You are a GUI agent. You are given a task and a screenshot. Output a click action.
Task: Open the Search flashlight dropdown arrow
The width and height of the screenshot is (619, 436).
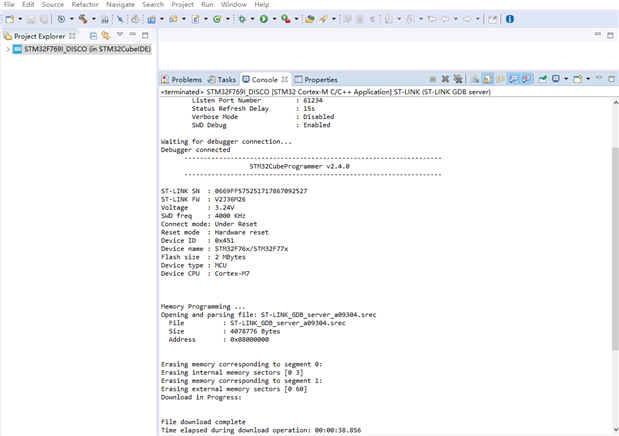(x=334, y=19)
